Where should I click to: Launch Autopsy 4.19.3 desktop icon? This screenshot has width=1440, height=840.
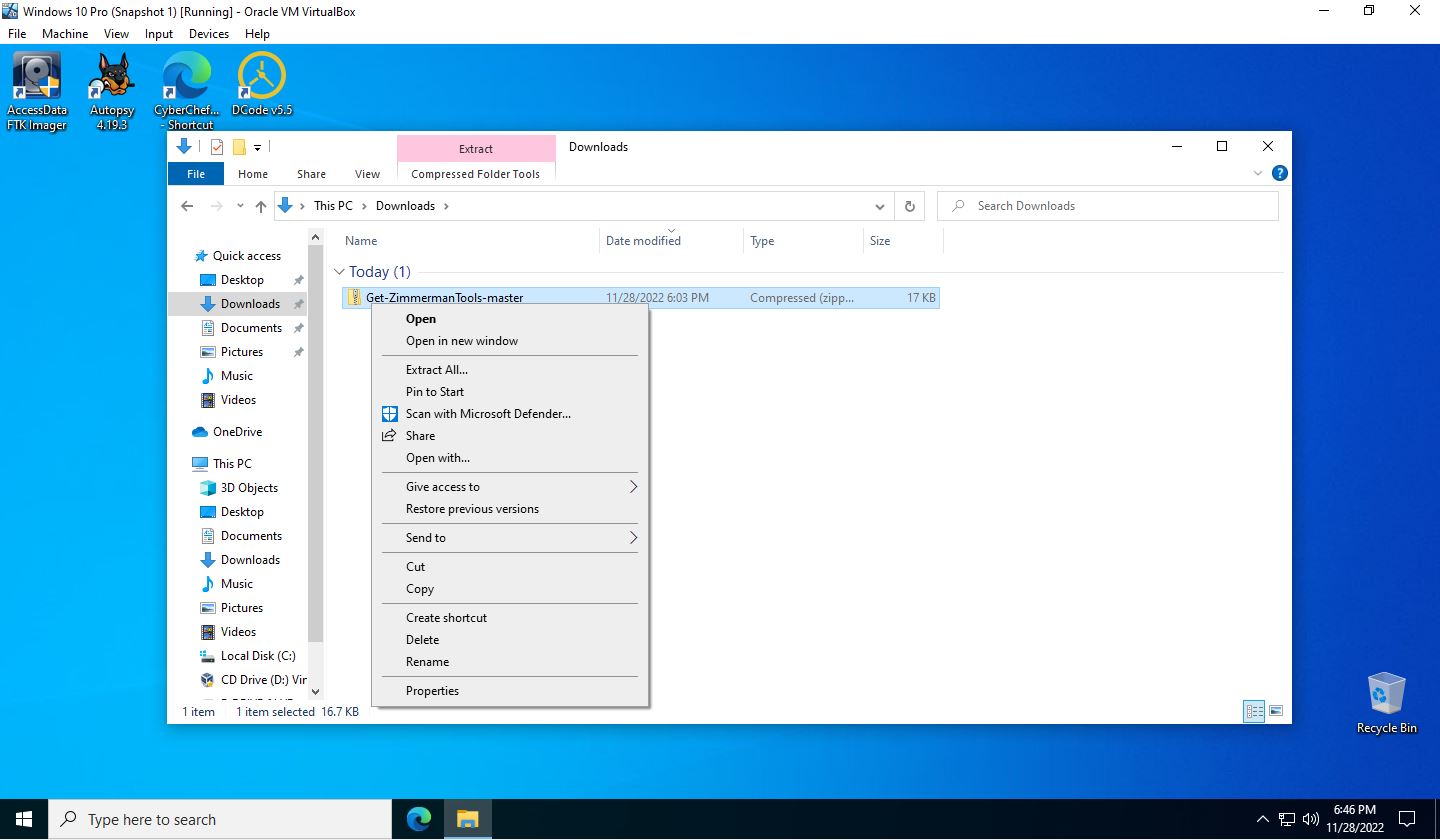112,92
